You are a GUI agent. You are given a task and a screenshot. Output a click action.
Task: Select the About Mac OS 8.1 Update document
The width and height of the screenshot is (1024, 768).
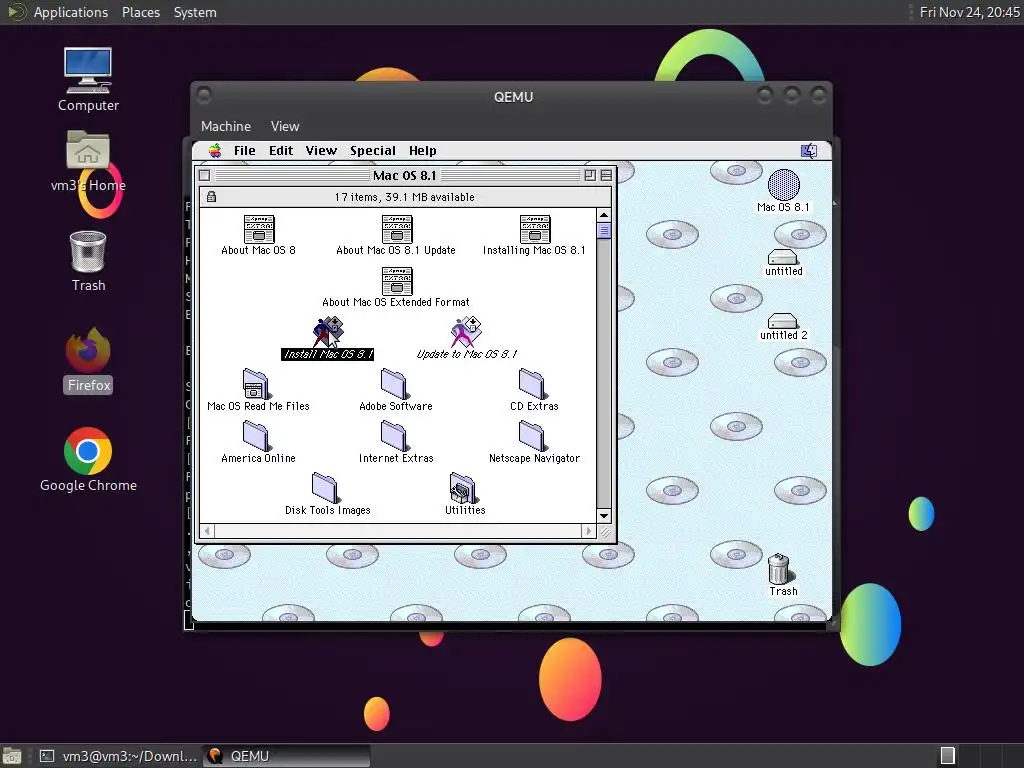[396, 229]
